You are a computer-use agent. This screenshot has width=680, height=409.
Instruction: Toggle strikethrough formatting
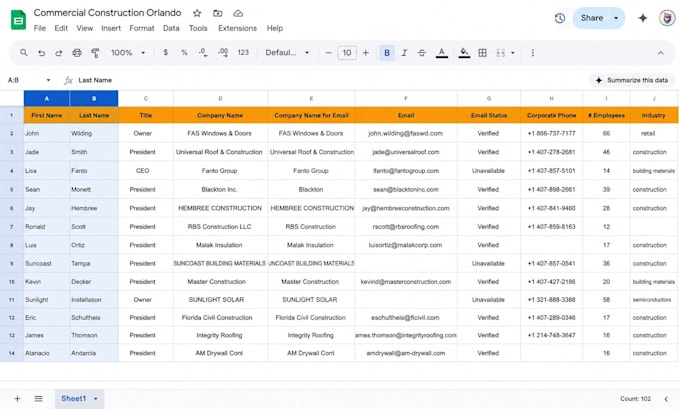click(422, 53)
